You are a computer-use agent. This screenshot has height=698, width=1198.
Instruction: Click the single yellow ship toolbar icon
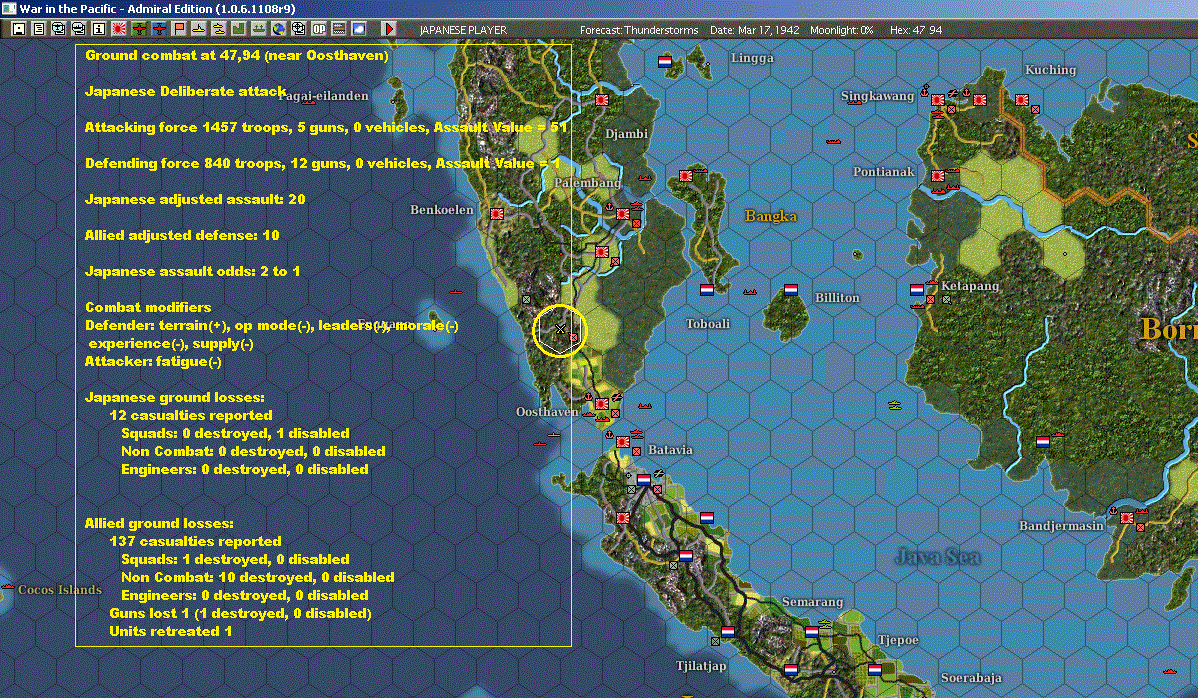199,29
